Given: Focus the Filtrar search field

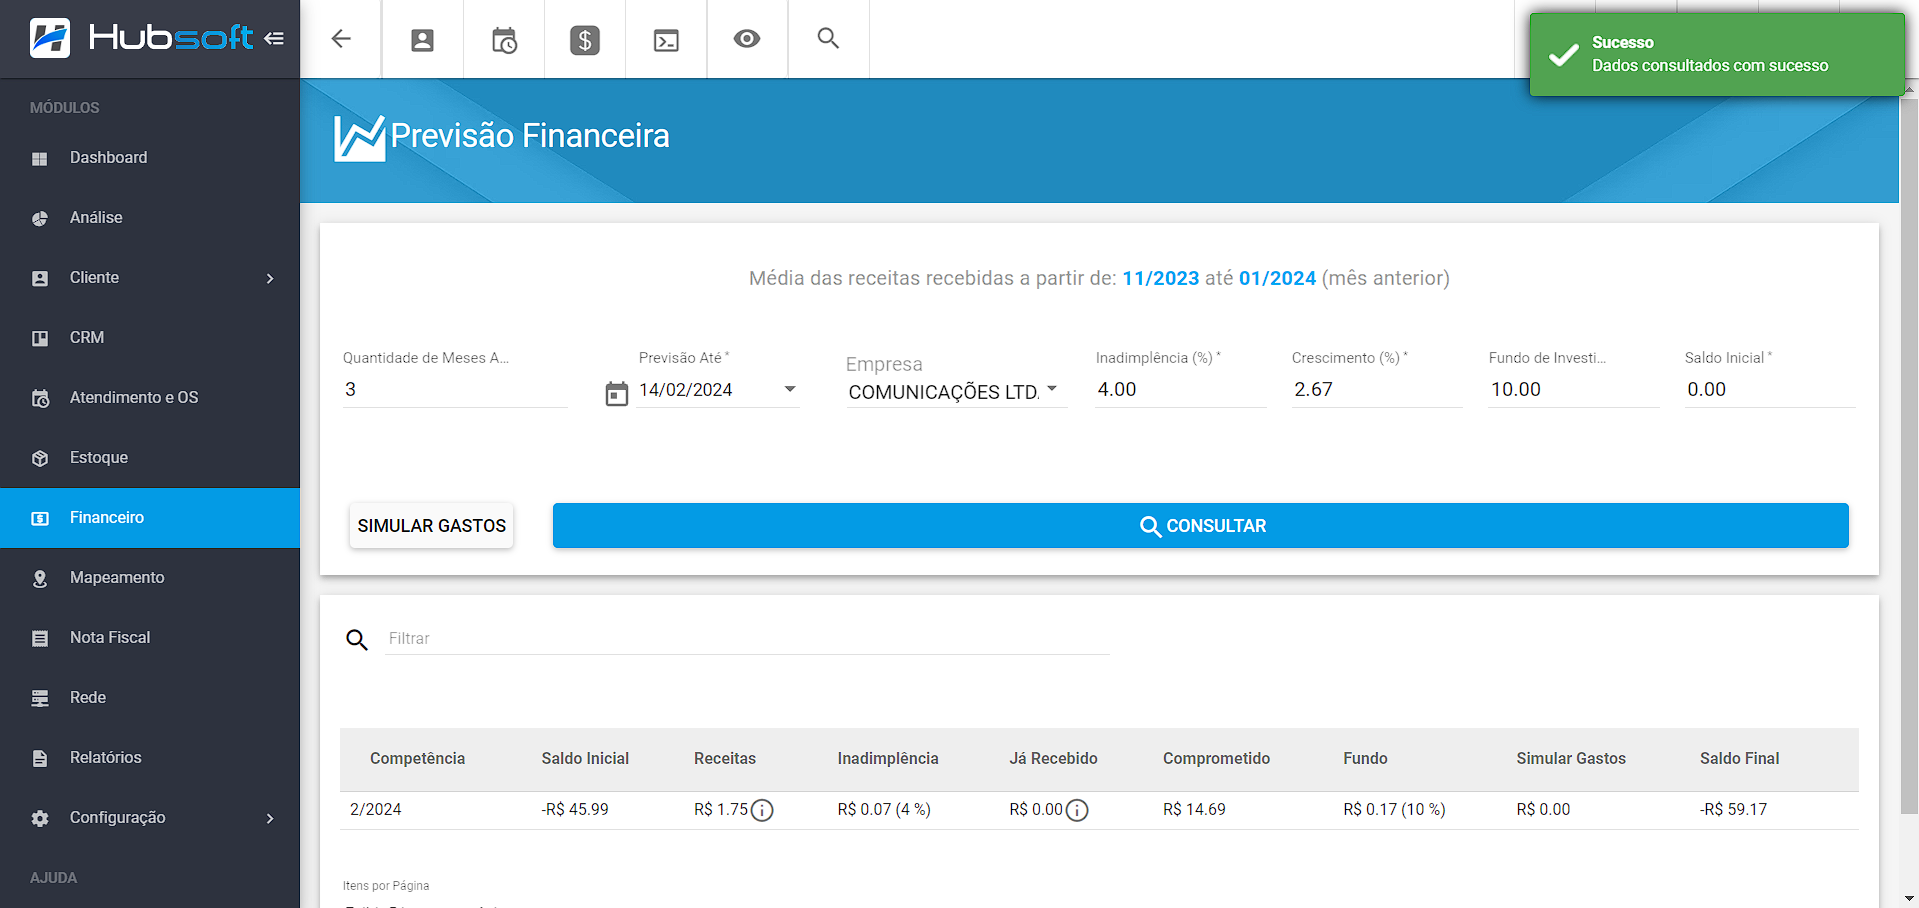Looking at the screenshot, I should pos(748,639).
